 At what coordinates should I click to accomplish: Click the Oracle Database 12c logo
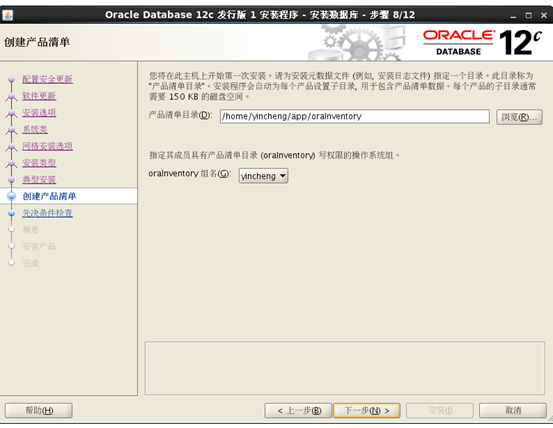[x=482, y=43]
